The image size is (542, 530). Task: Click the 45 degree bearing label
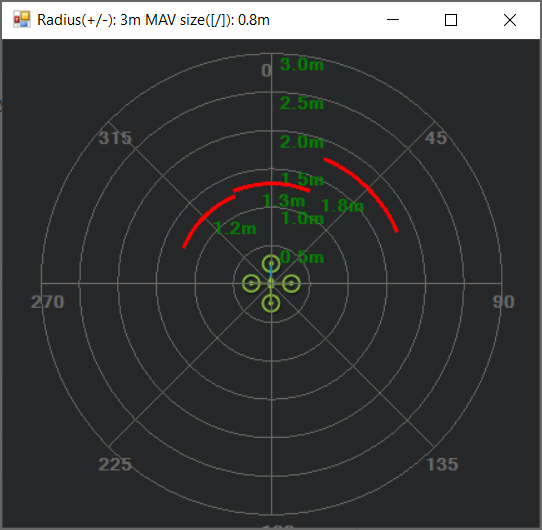436,138
